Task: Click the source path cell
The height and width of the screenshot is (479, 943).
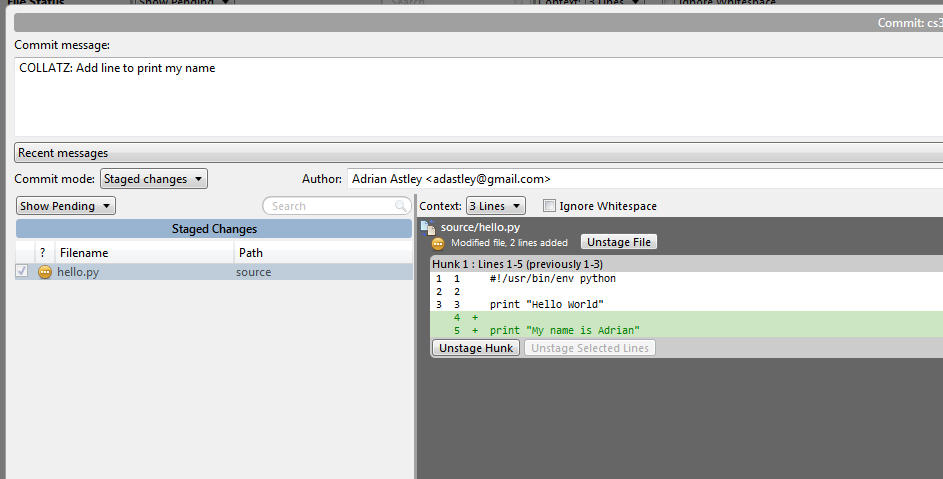Action: pyautogui.click(x=254, y=272)
